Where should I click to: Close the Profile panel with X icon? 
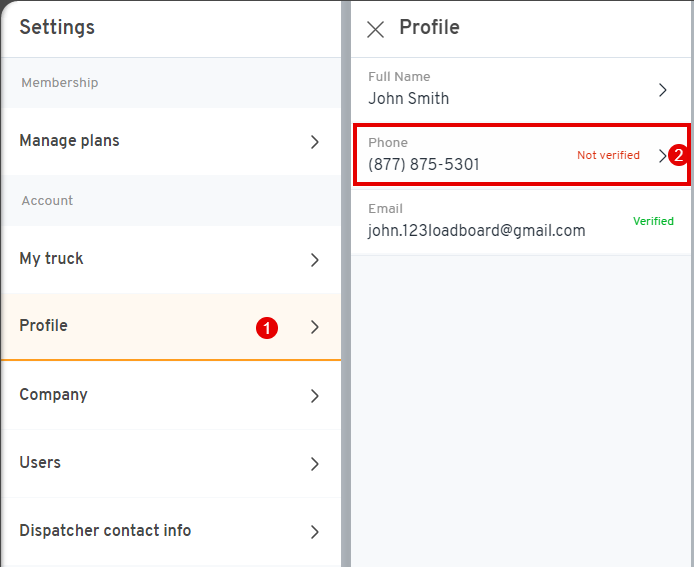click(x=375, y=30)
